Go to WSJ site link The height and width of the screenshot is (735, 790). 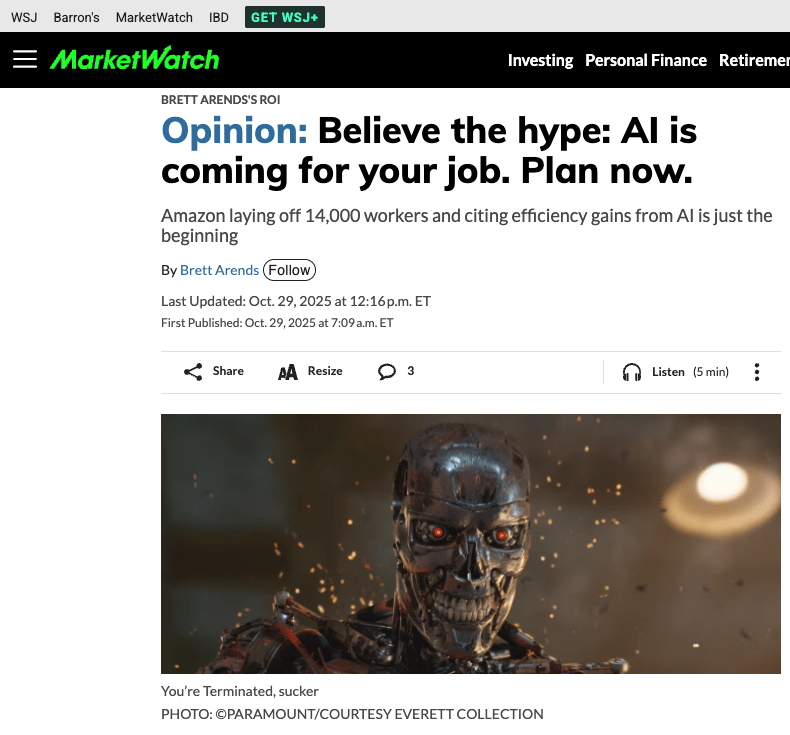coord(24,18)
